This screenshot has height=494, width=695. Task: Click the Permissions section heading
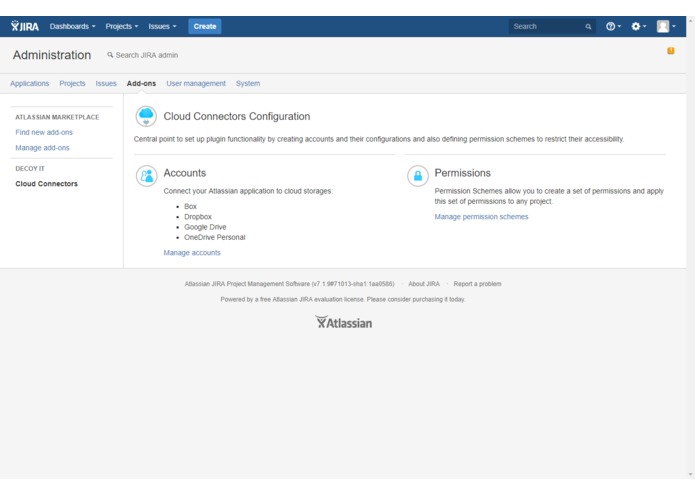point(463,173)
